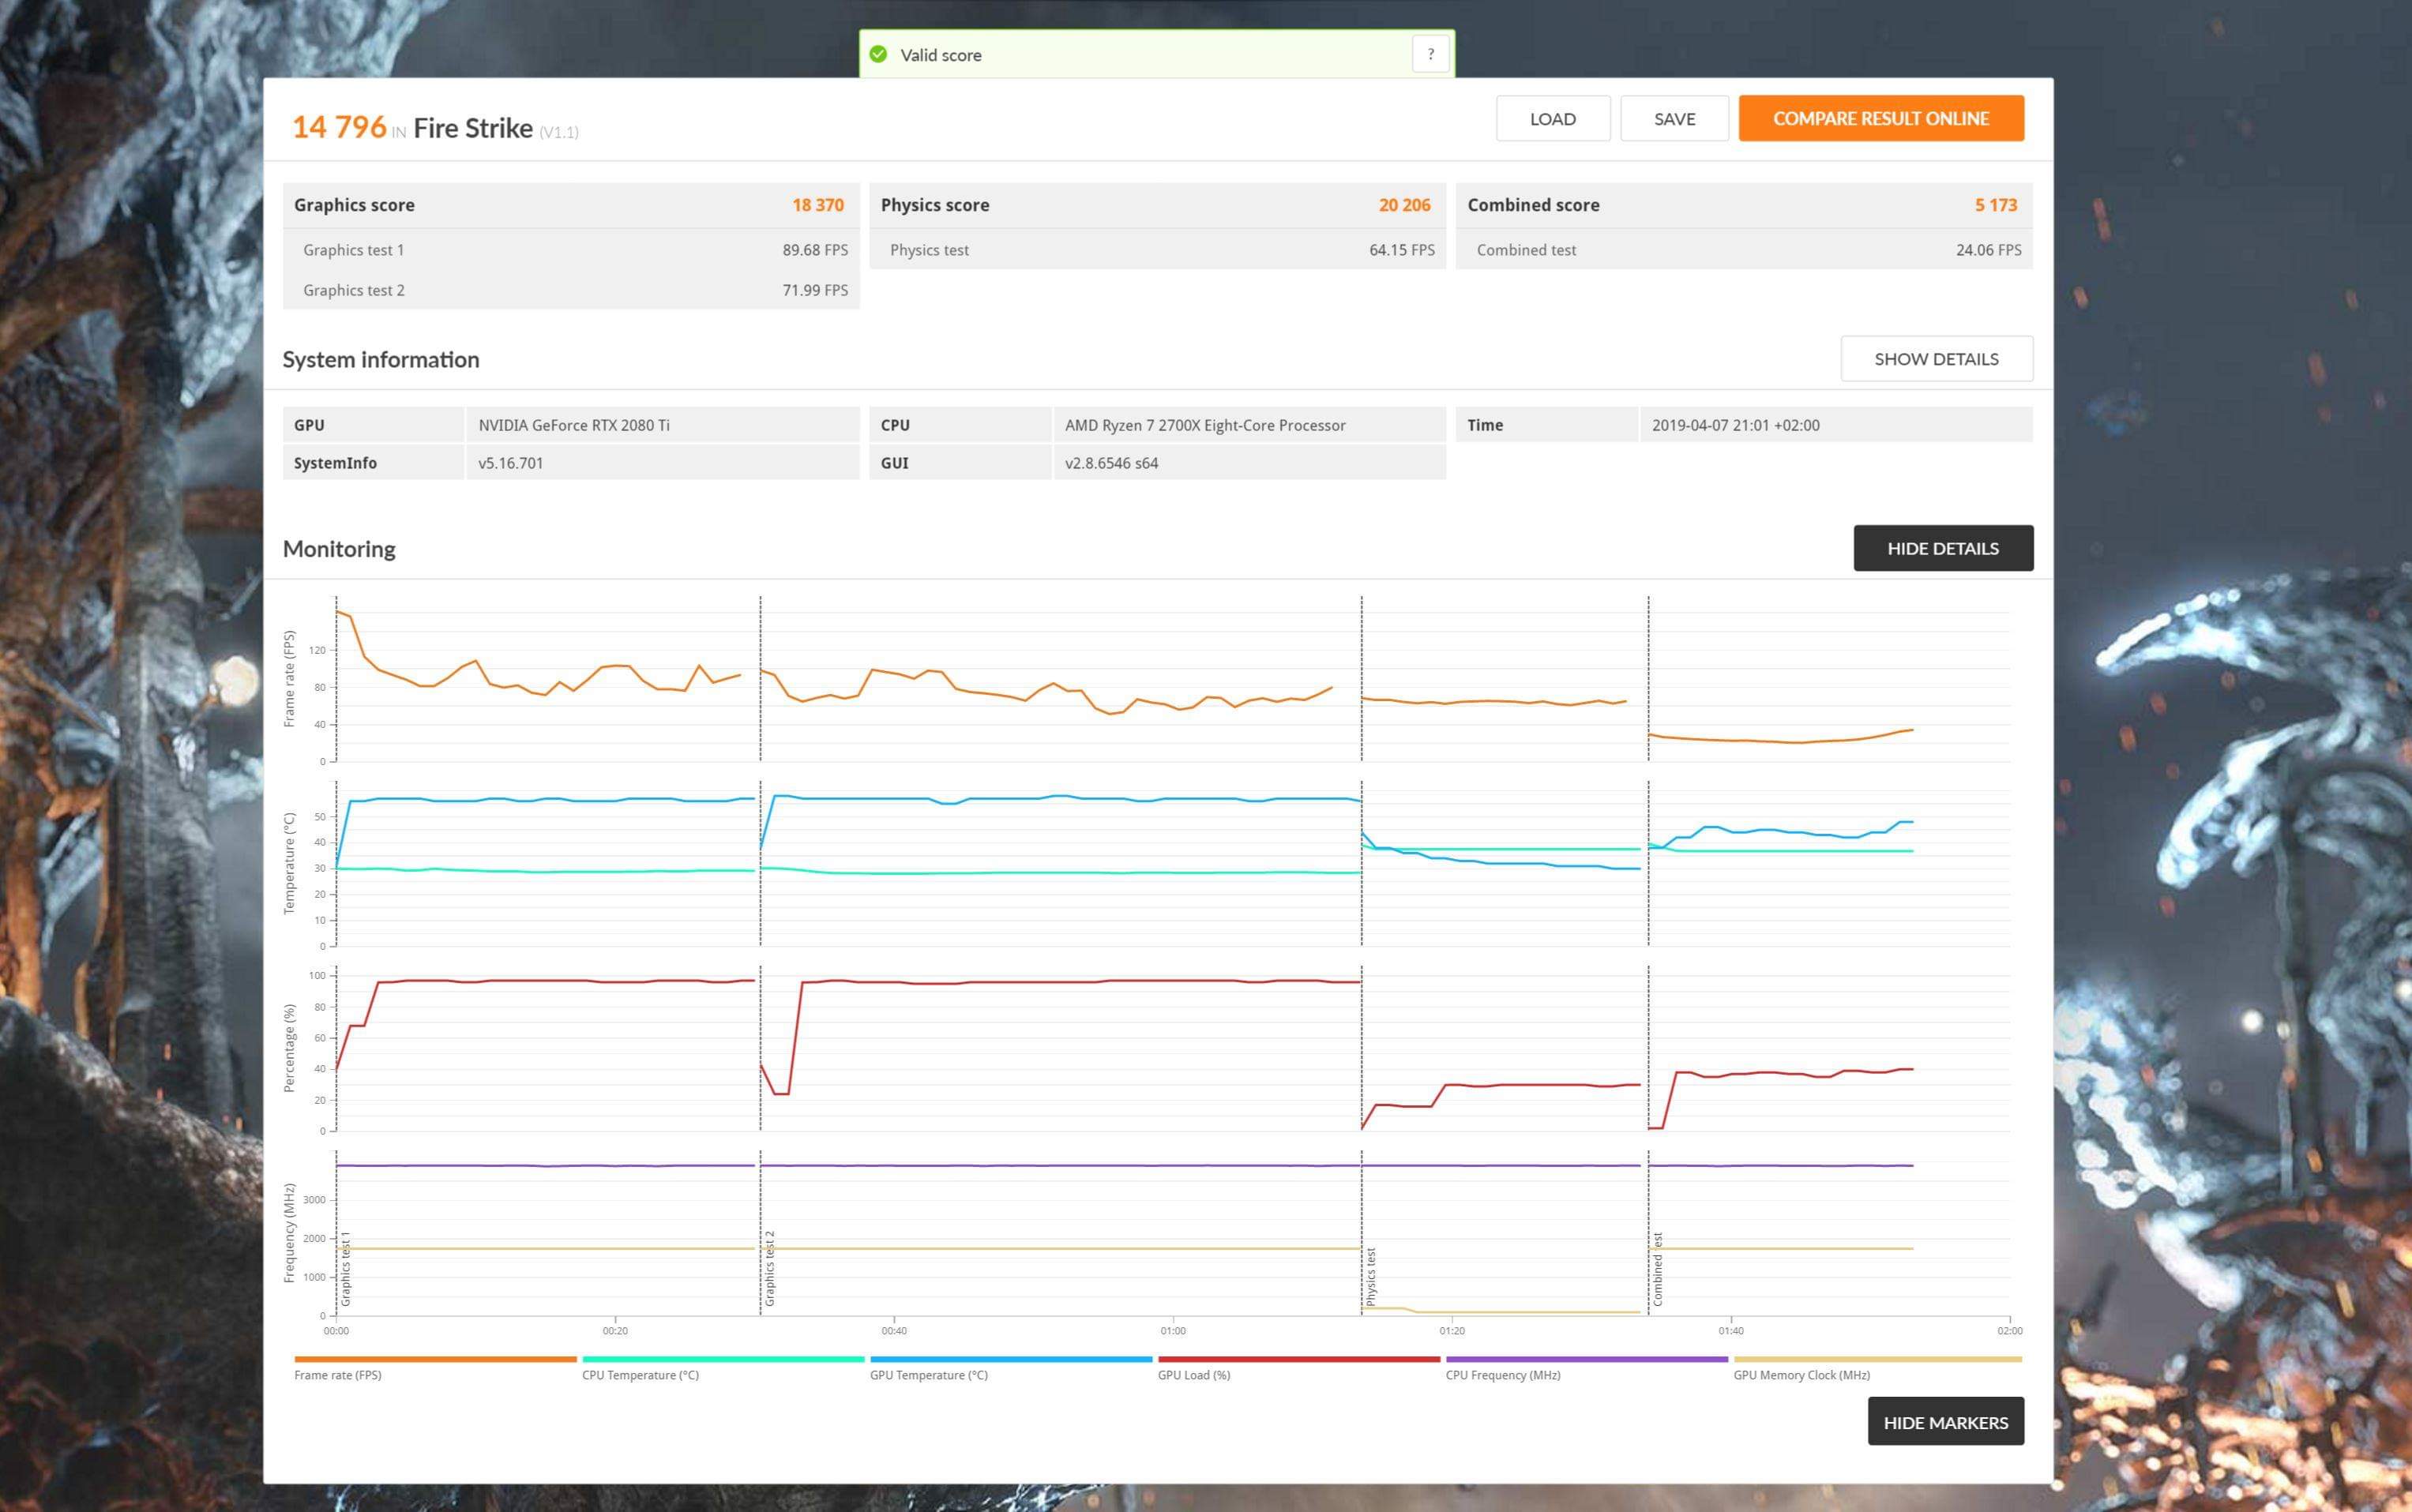This screenshot has width=2412, height=1512.
Task: Click COMPARE RESULT ONLINE
Action: click(x=1880, y=118)
